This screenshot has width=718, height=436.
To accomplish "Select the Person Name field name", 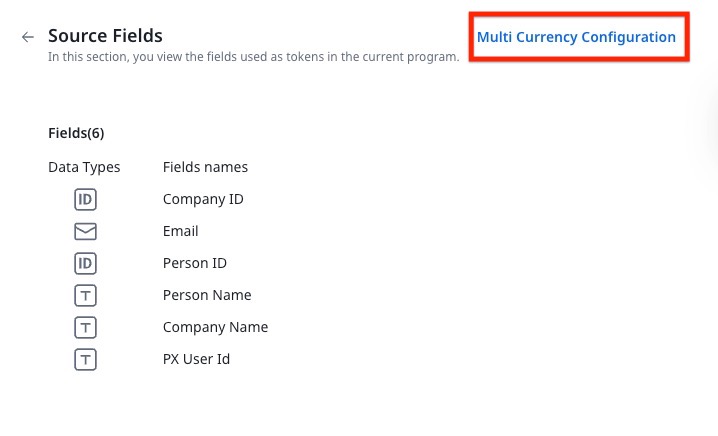I will [x=207, y=295].
